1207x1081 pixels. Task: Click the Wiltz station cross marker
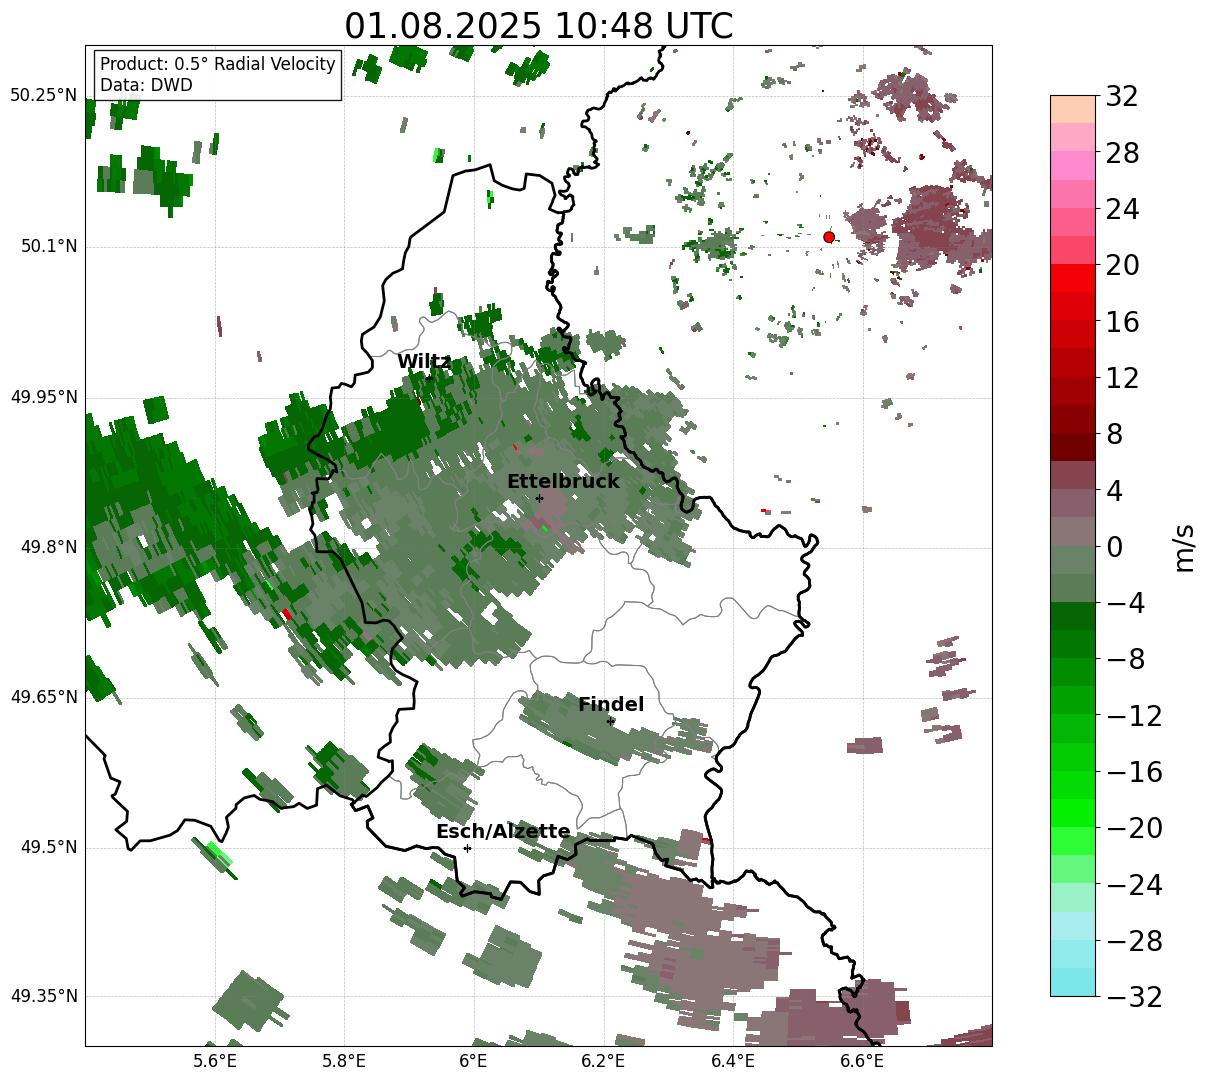click(430, 378)
